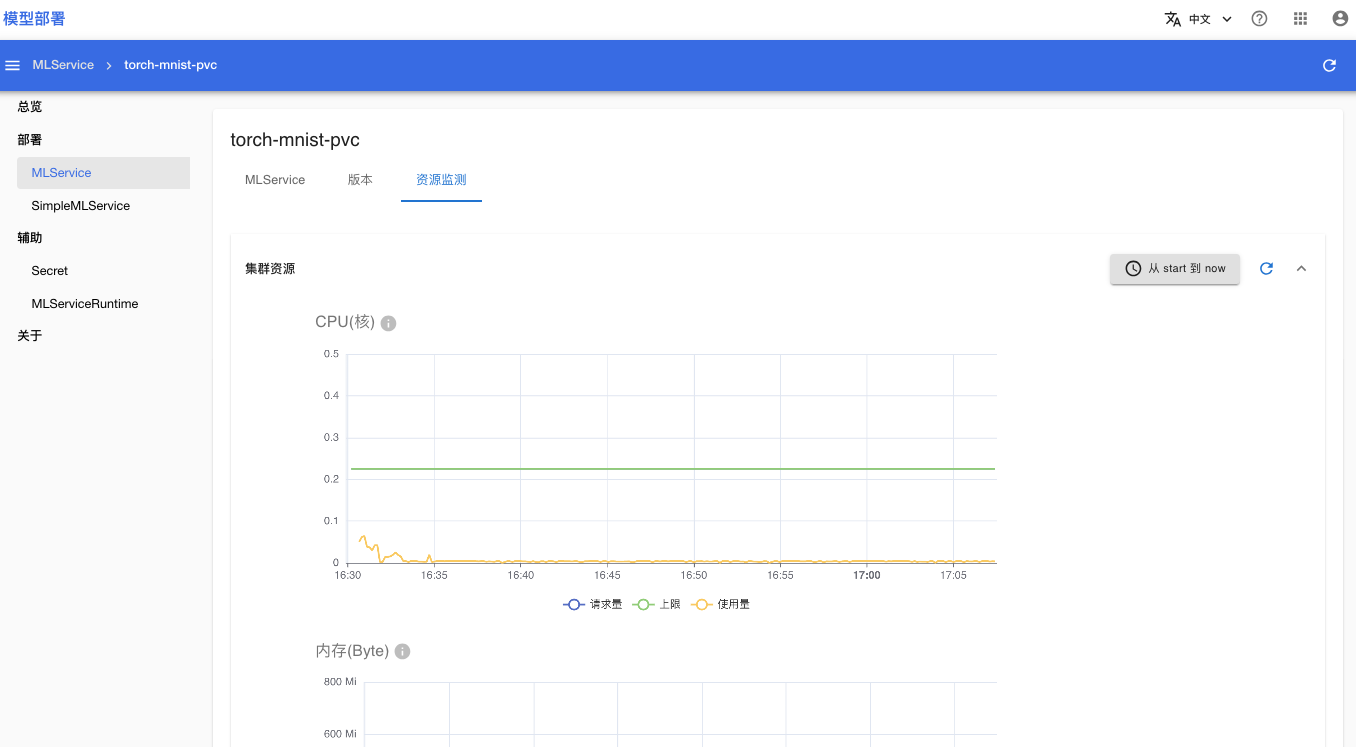Click clock icon in time range button
The image size is (1356, 747).
pos(1133,268)
